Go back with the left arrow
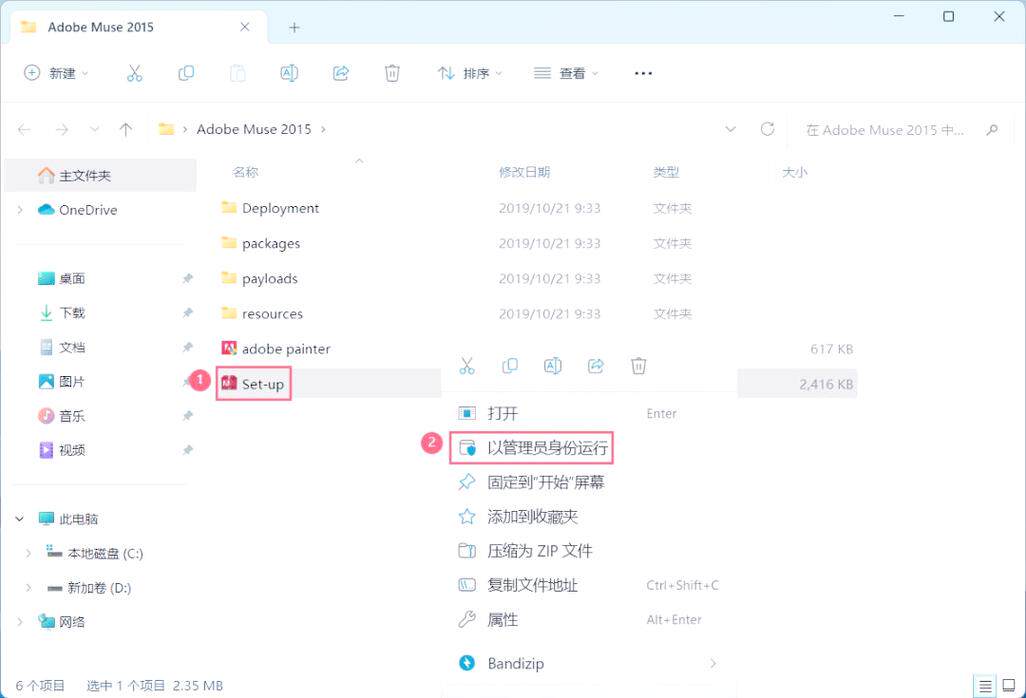Viewport: 1026px width, 698px height. [24, 130]
